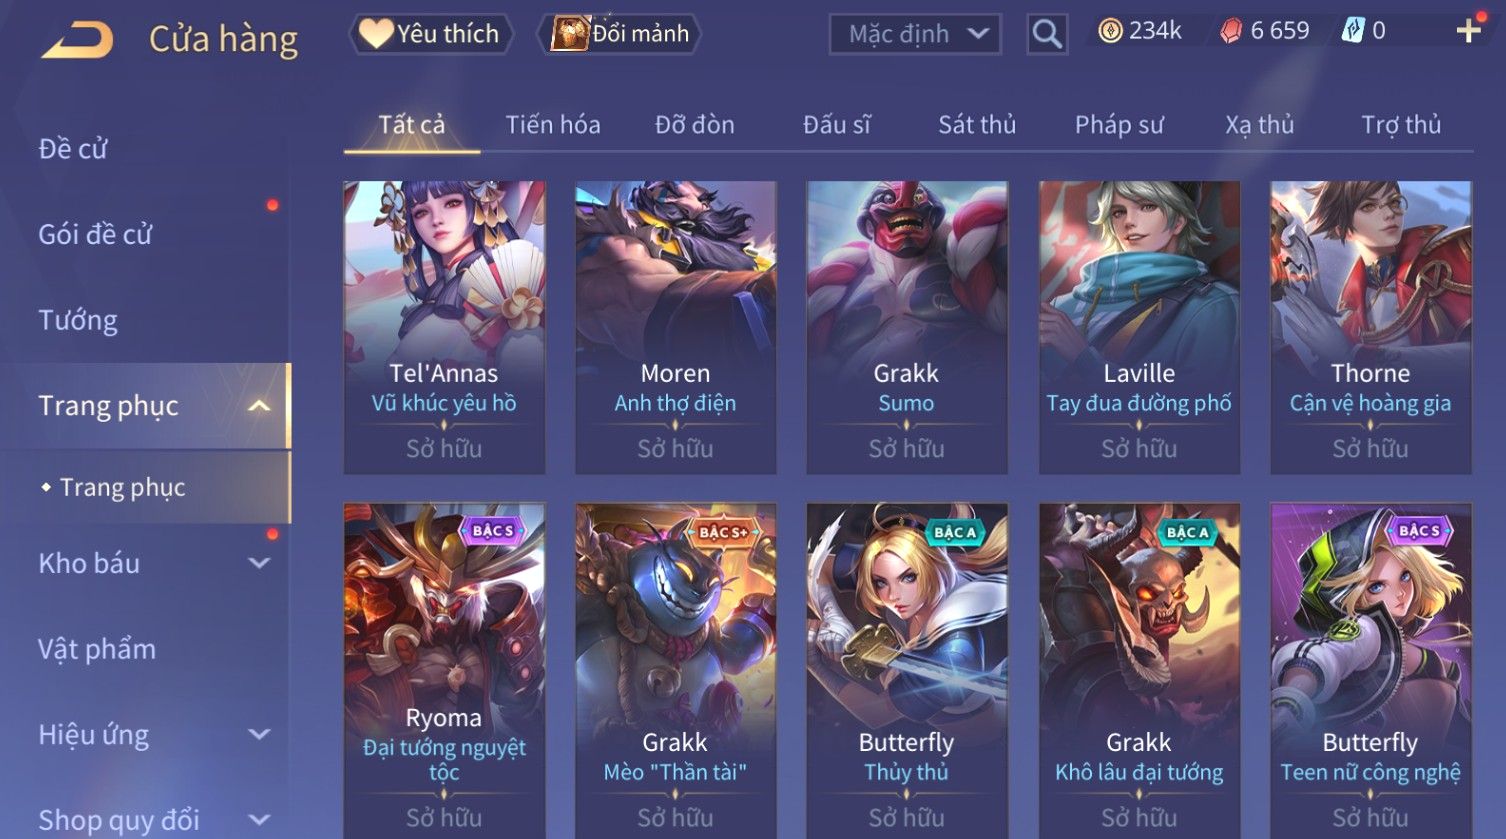The height and width of the screenshot is (839, 1506).
Task: Tap the red ruby currency icon
Action: pyautogui.click(x=1231, y=31)
